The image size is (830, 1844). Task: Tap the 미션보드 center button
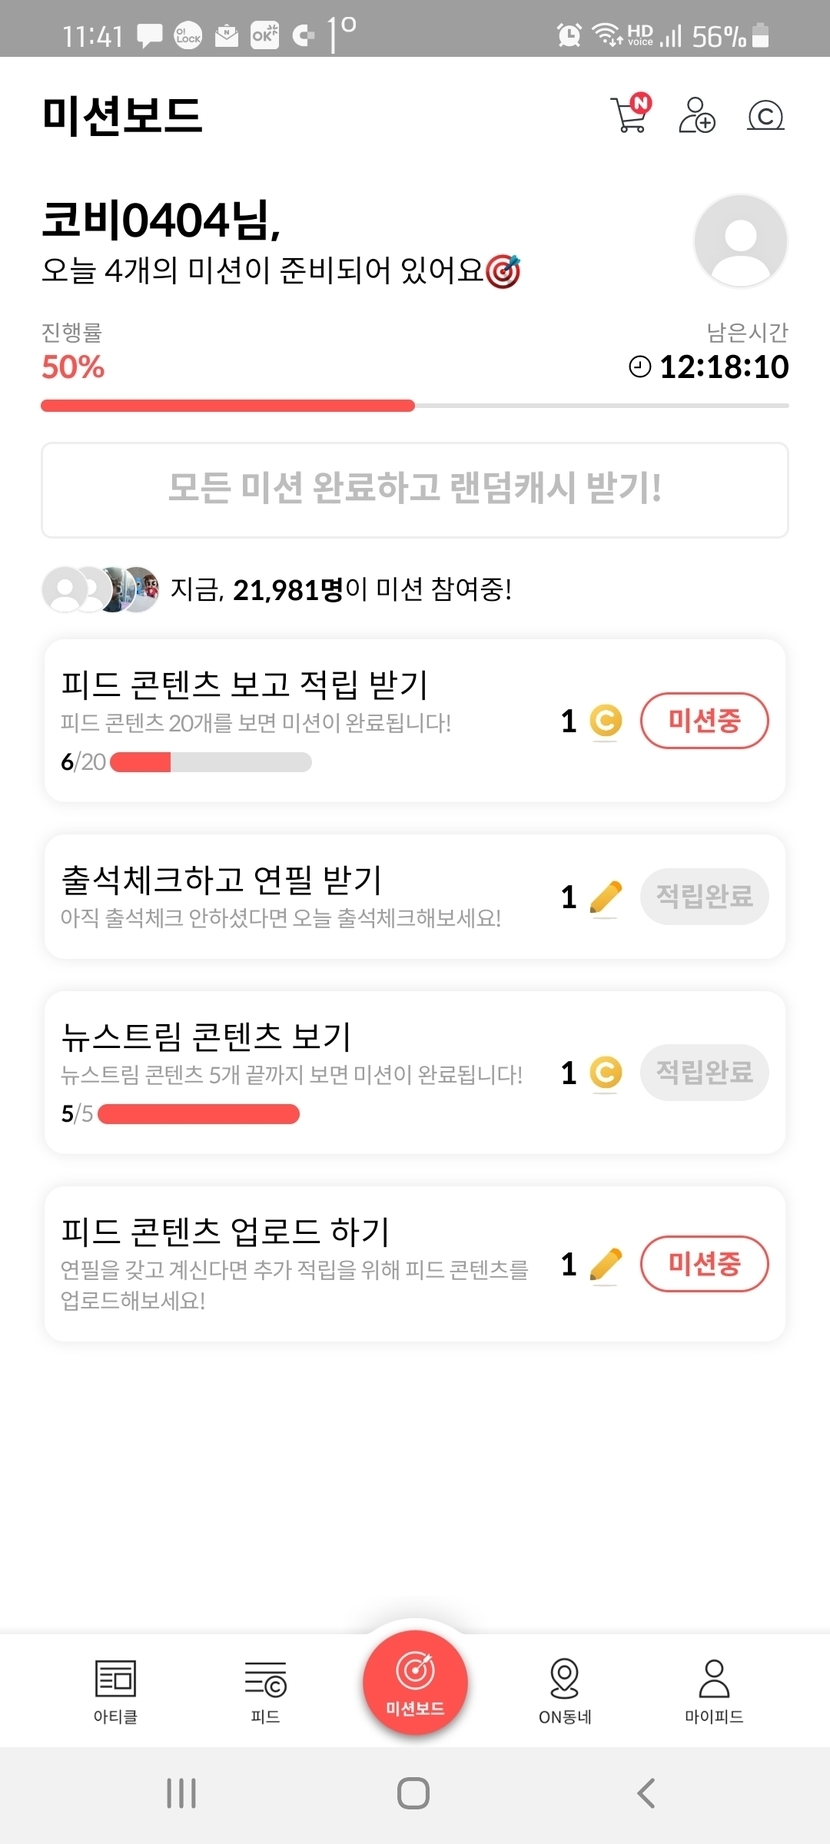415,1683
